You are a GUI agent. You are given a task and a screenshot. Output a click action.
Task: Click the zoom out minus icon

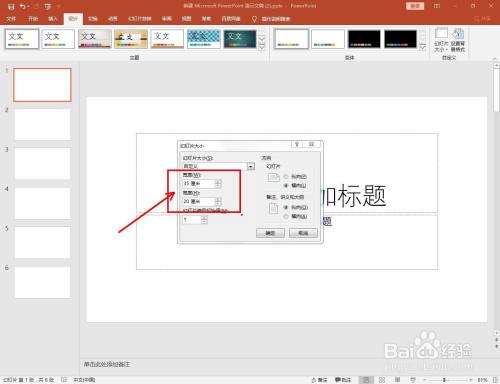point(425,380)
